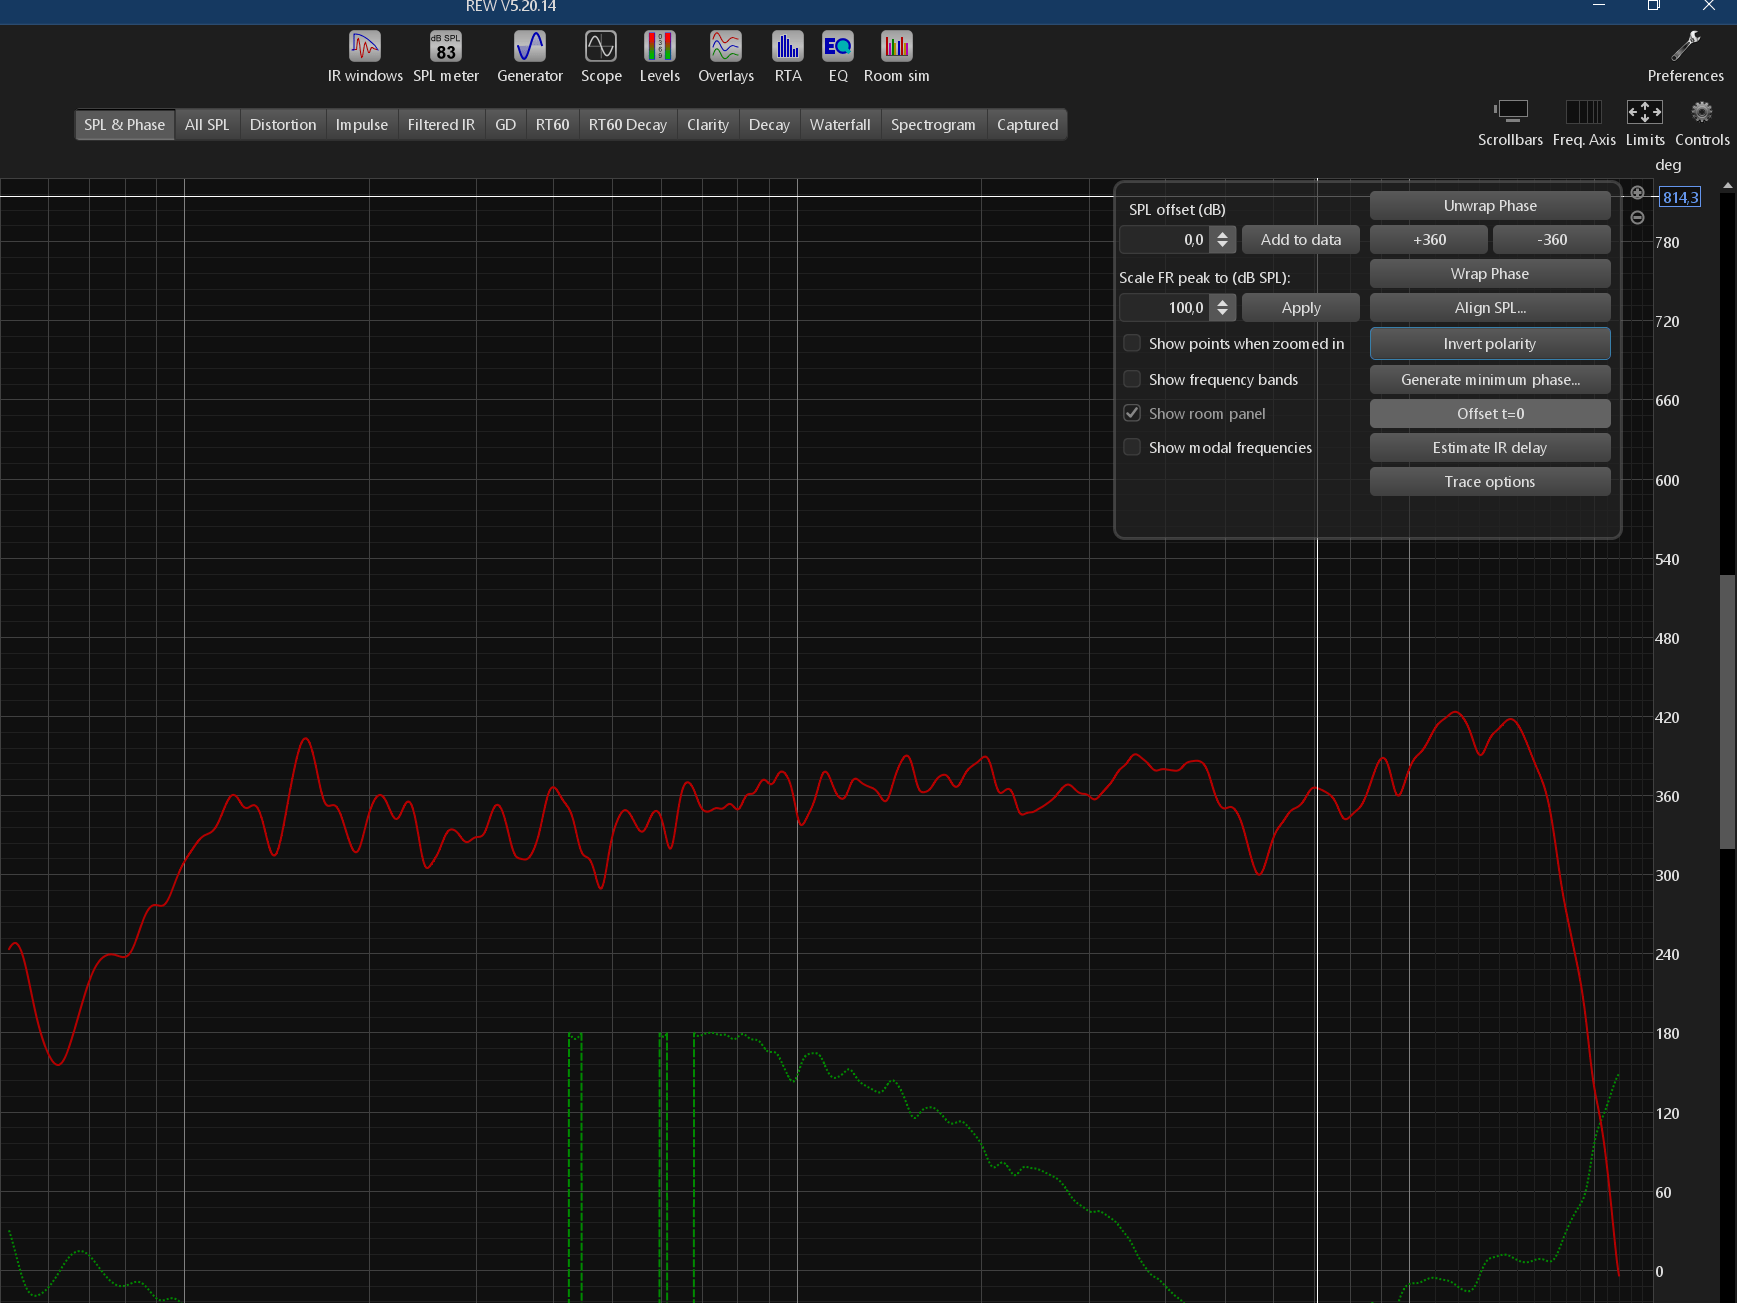The width and height of the screenshot is (1737, 1303).
Task: Switch to the Distortion tab
Action: pyautogui.click(x=283, y=125)
